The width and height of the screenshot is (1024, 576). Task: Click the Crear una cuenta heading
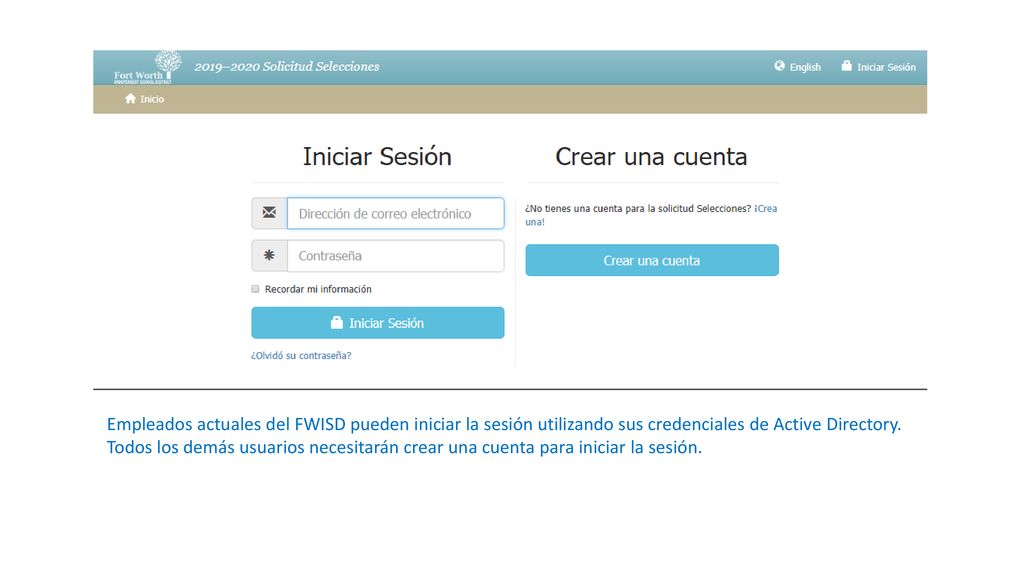click(651, 157)
